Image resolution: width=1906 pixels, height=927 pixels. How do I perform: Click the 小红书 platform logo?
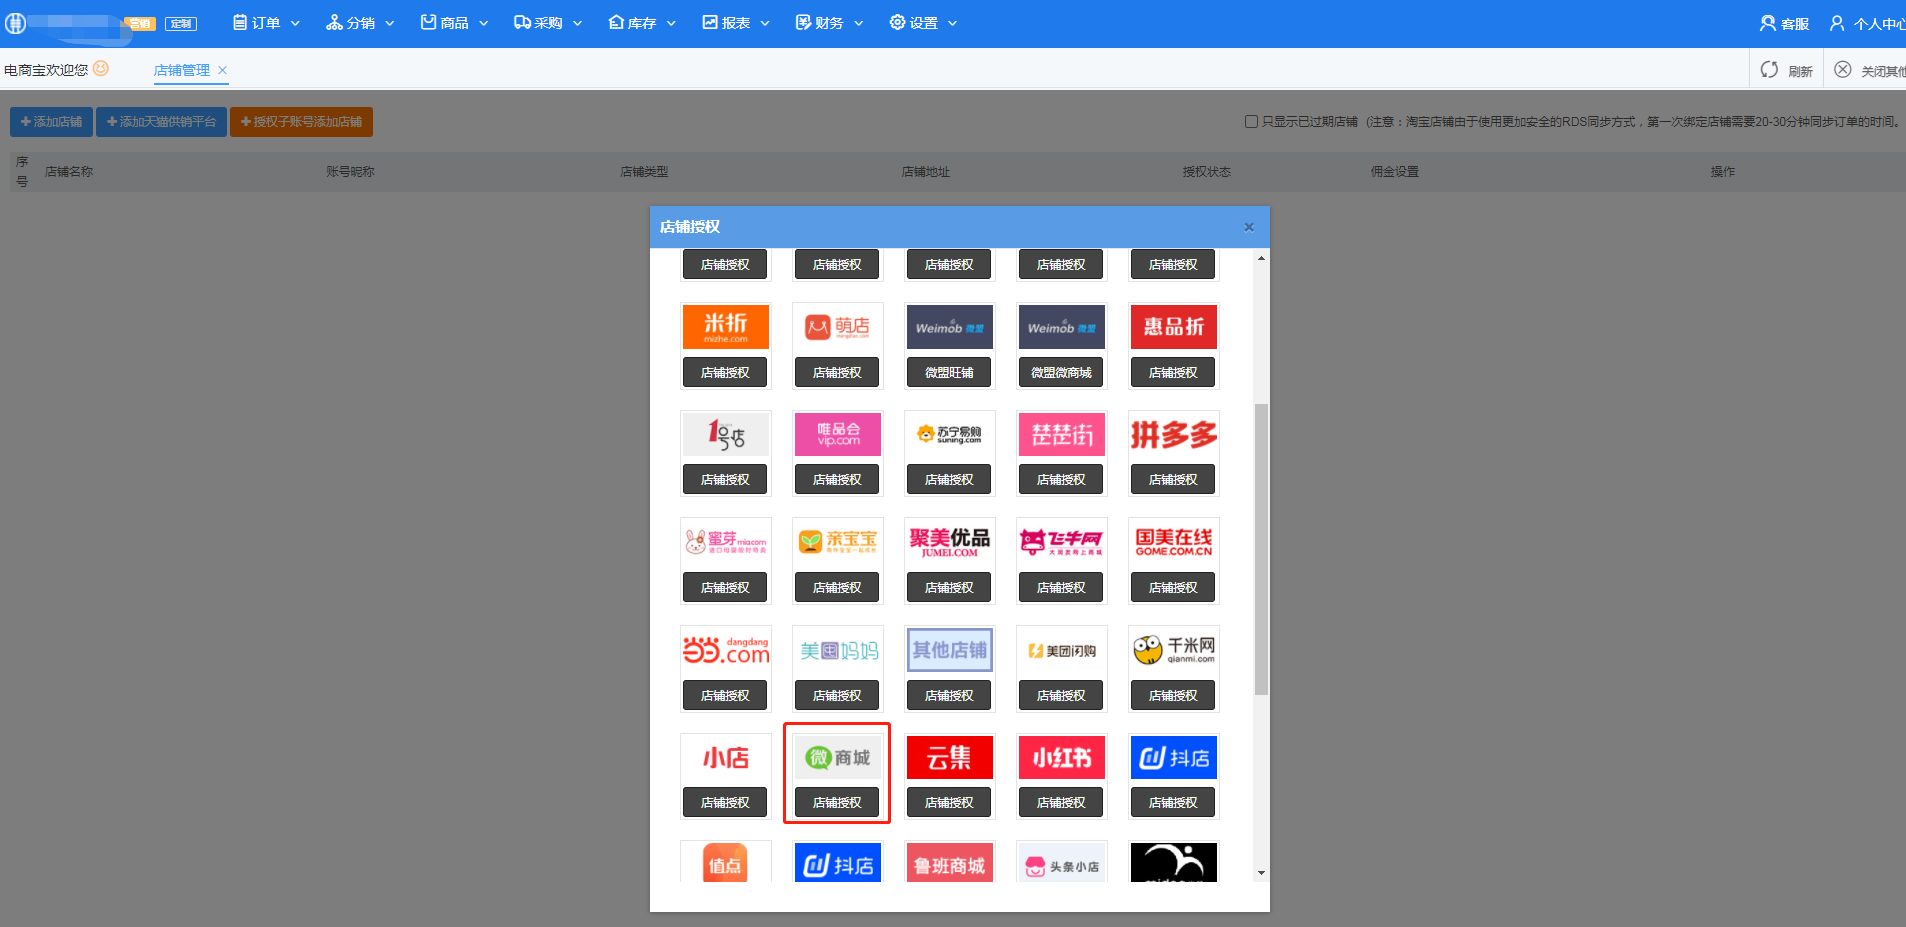point(1061,757)
